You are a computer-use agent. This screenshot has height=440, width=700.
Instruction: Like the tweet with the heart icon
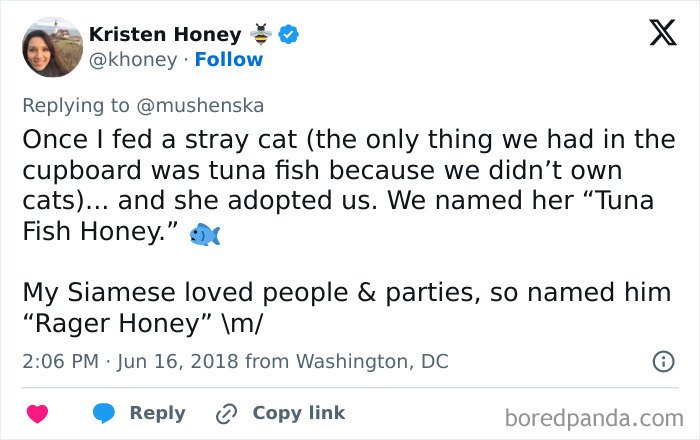[x=37, y=414]
